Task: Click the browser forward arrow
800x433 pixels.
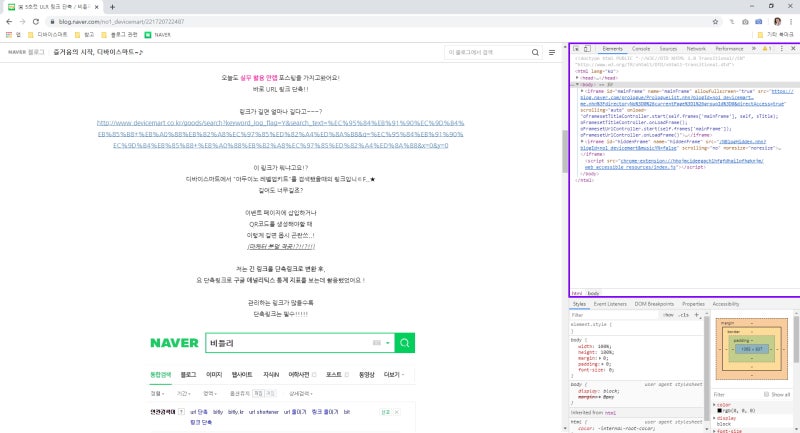Action: [x=22, y=21]
